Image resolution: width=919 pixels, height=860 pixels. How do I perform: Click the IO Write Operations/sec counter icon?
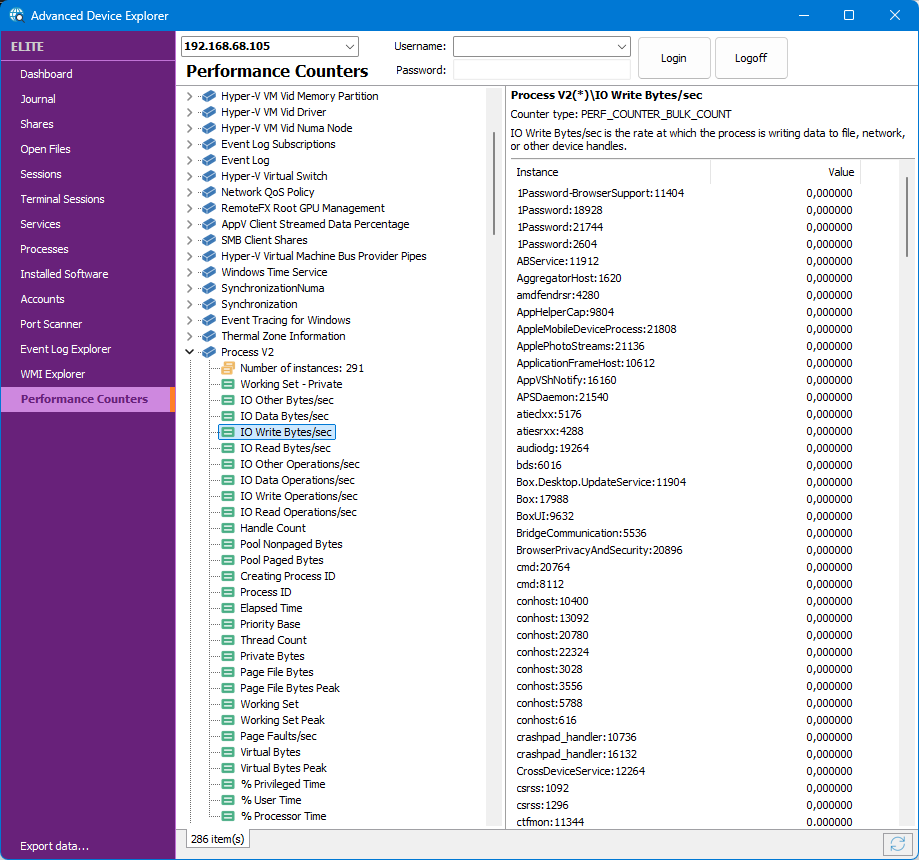228,496
